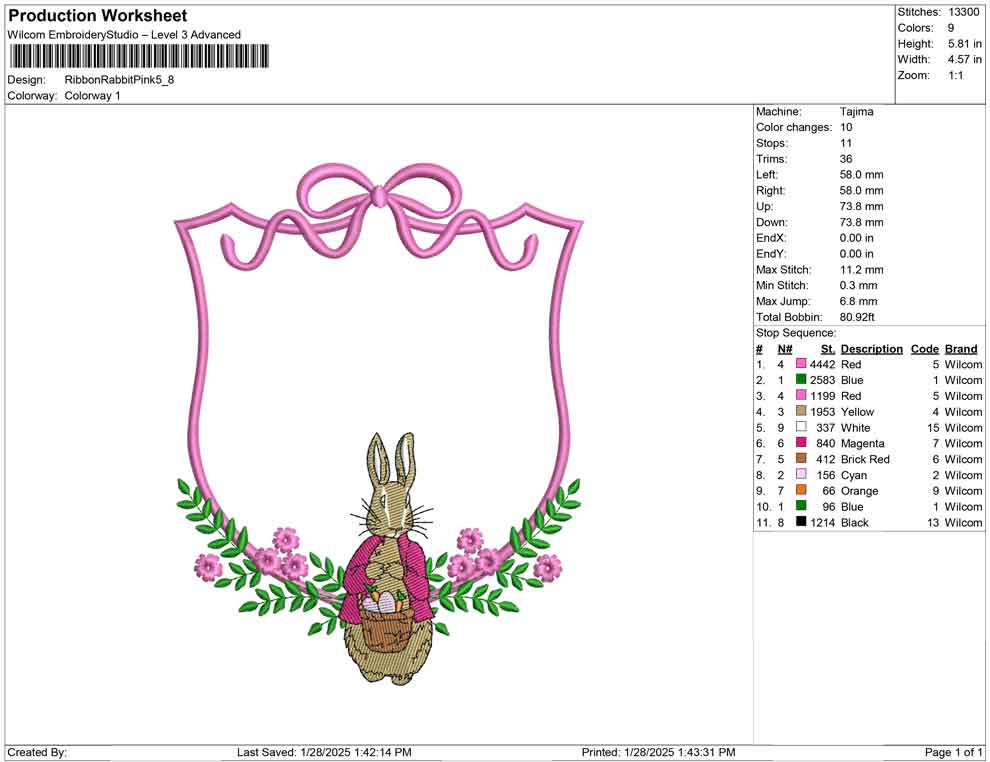Click the 'Page 1 of 1' footer text
The height and width of the screenshot is (762, 990).
tap(953, 752)
